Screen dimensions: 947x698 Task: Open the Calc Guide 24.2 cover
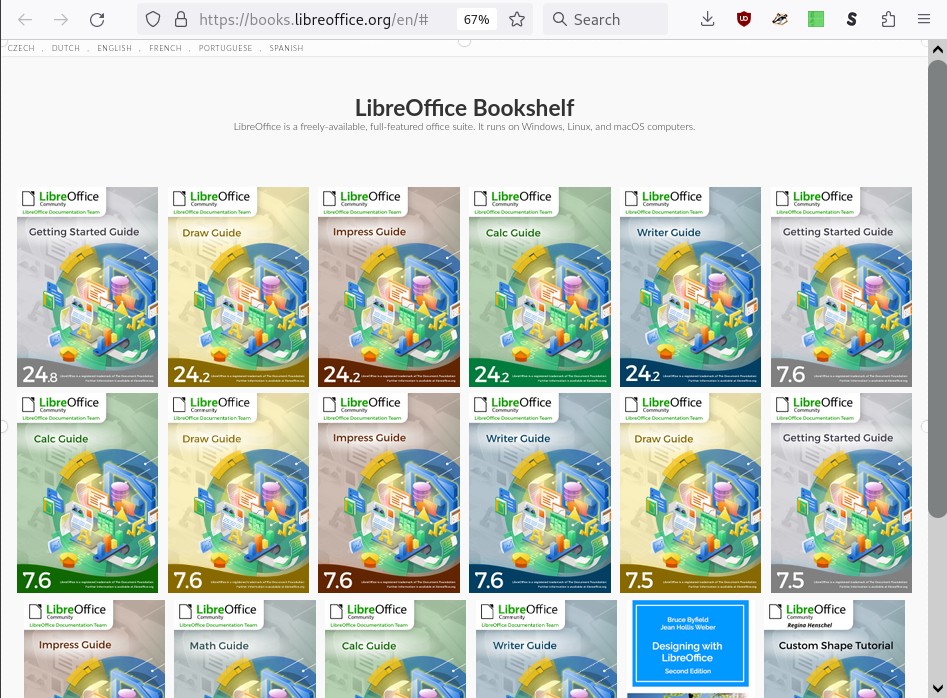(540, 287)
